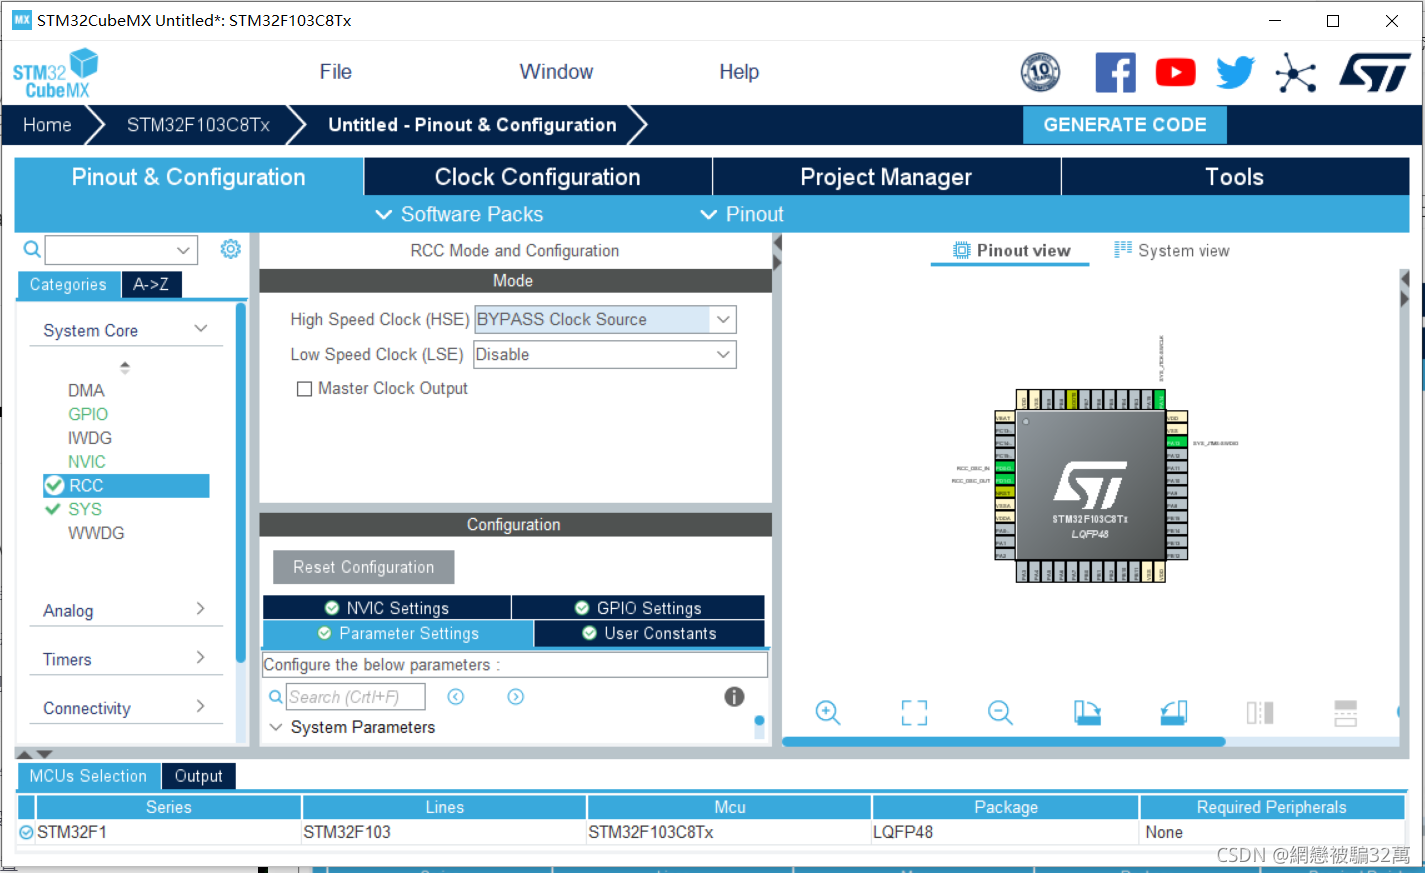Click the STM32F103C8Tx breadcrumb

coord(198,125)
